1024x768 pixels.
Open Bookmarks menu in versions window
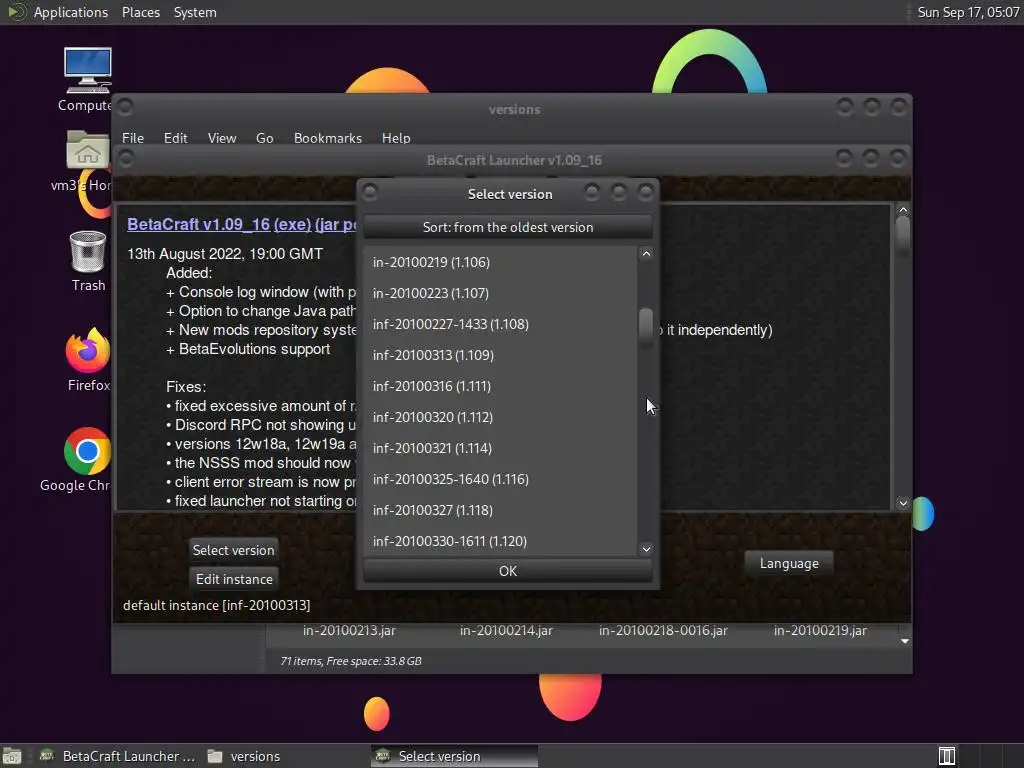pyautogui.click(x=327, y=138)
